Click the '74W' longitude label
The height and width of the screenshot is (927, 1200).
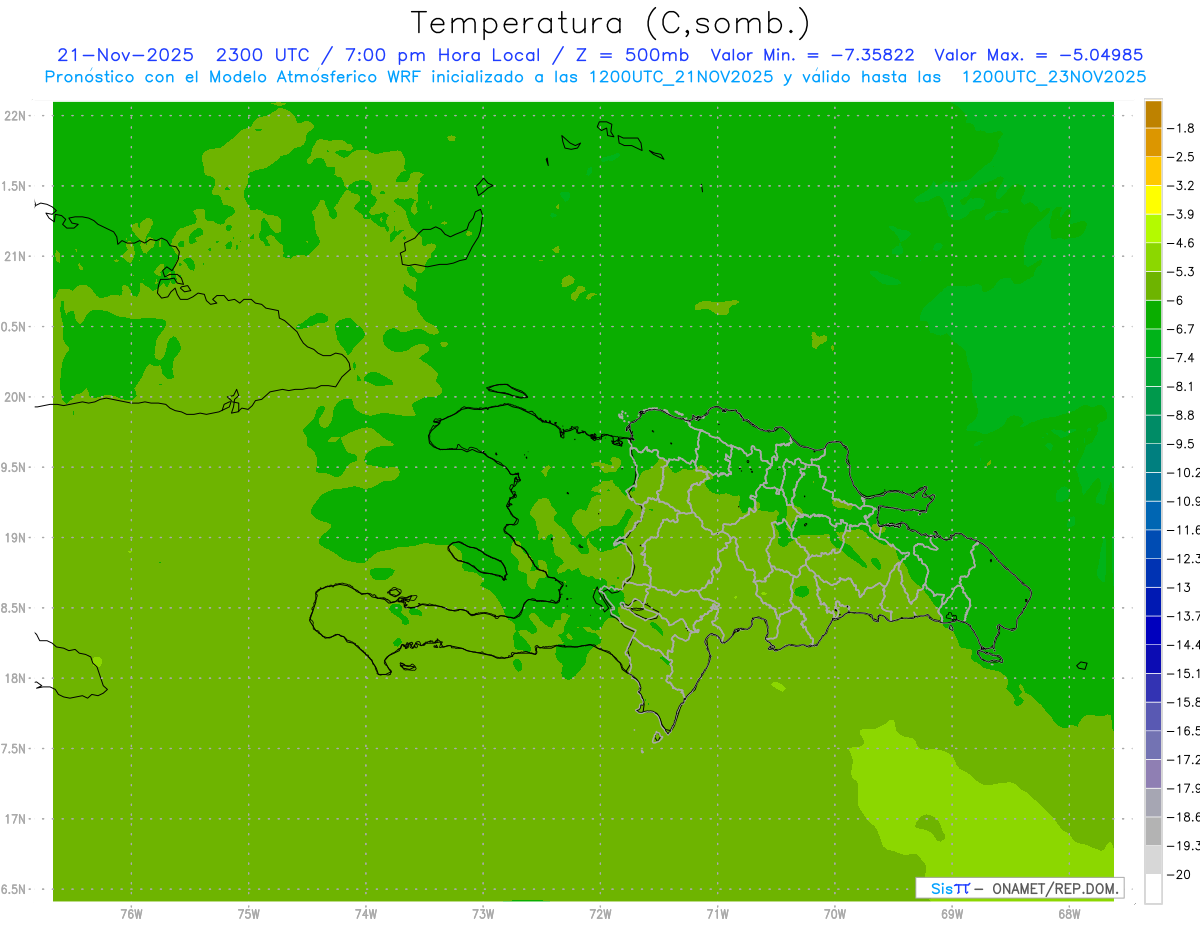point(365,914)
